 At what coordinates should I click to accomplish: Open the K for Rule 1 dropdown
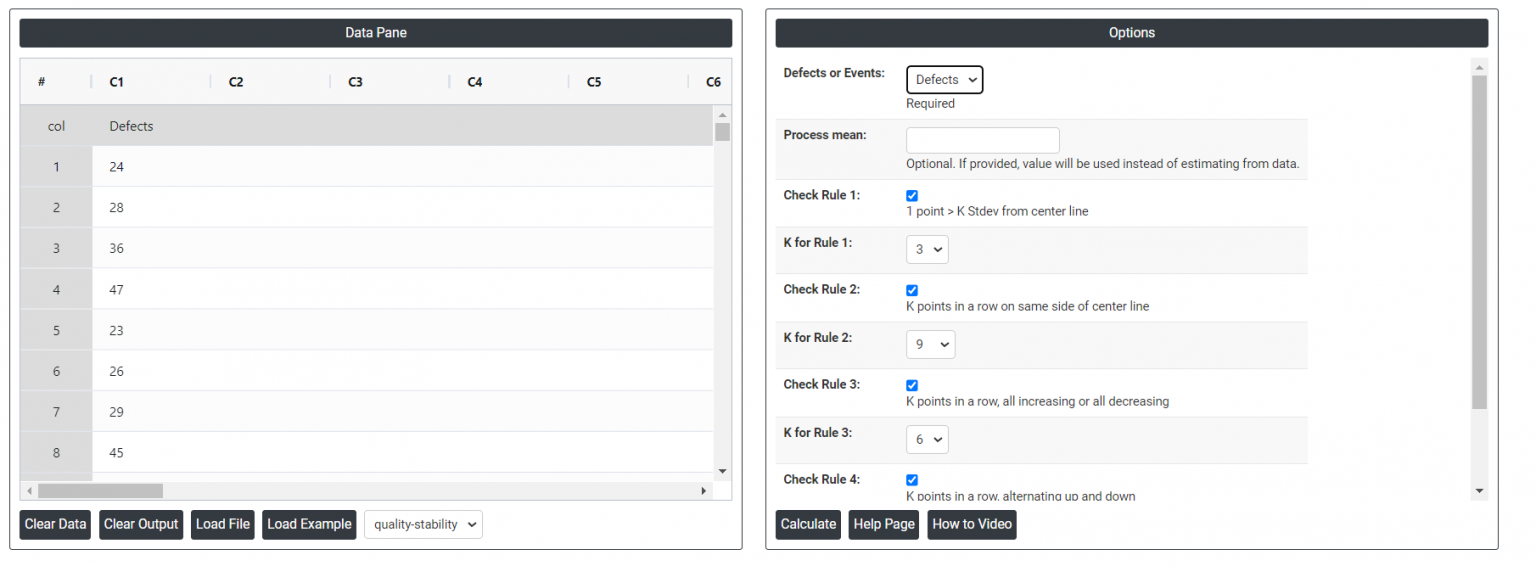(x=927, y=249)
